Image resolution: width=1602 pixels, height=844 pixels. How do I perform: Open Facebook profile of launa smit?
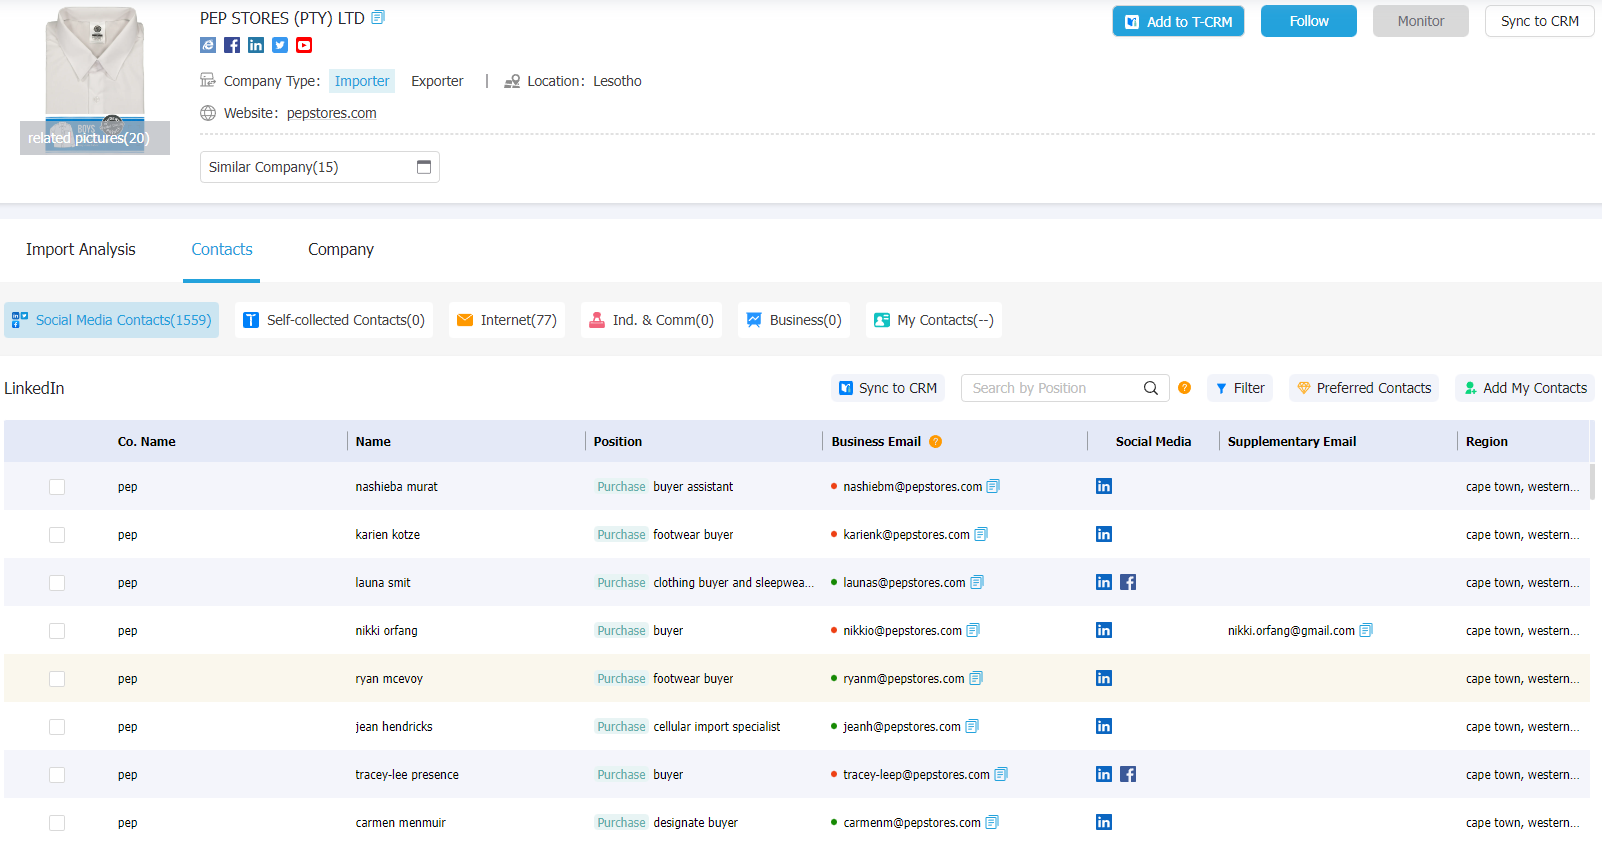click(x=1128, y=582)
